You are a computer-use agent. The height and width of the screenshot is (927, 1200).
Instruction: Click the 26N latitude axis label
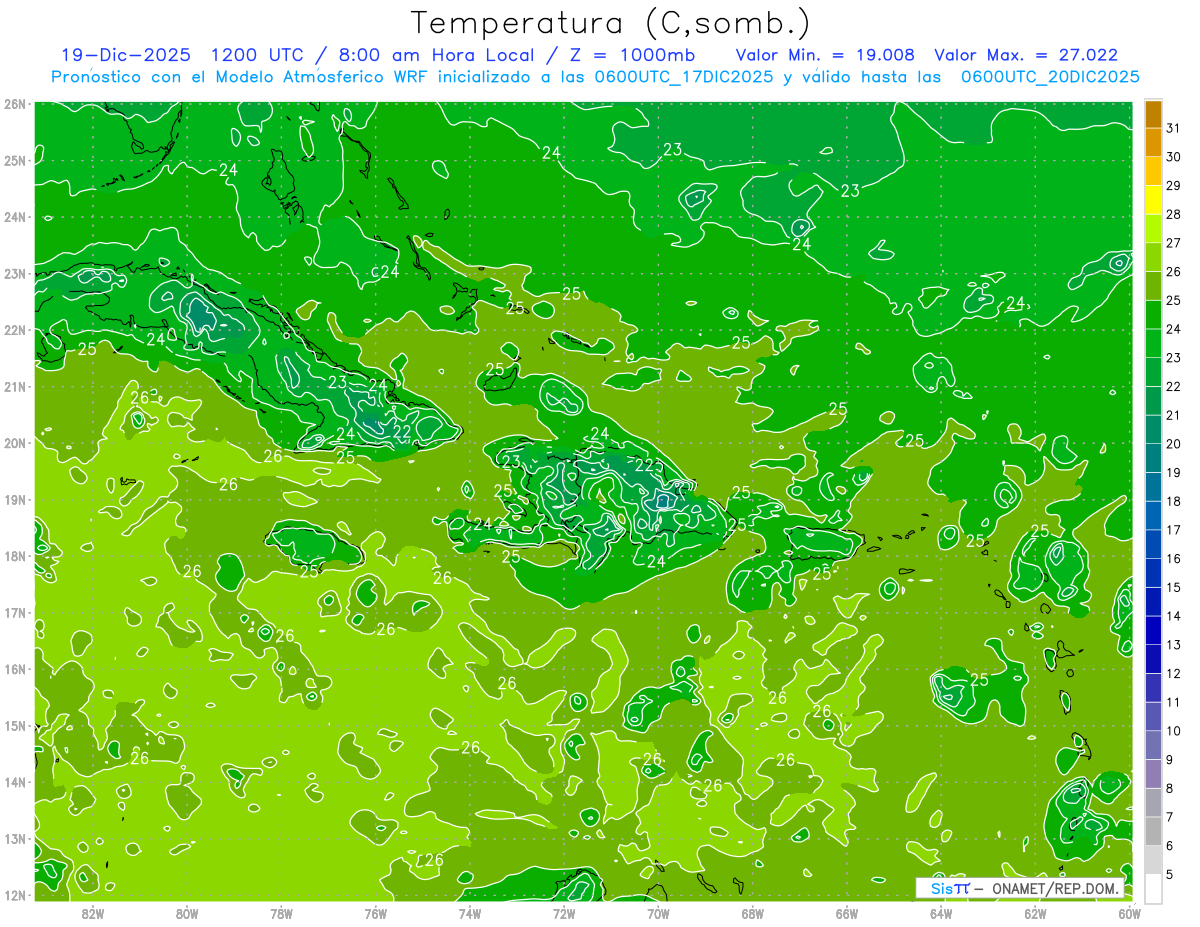tap(15, 104)
